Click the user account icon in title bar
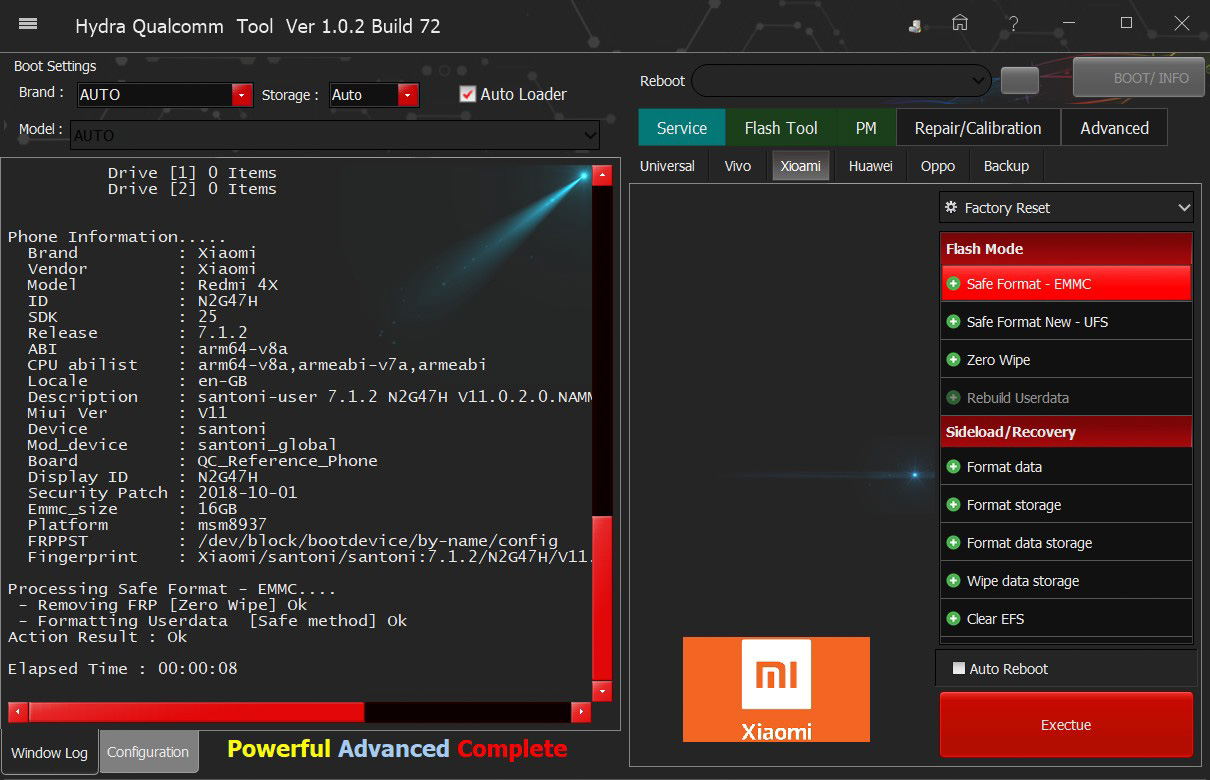Viewport: 1210px width, 780px height. tap(915, 25)
